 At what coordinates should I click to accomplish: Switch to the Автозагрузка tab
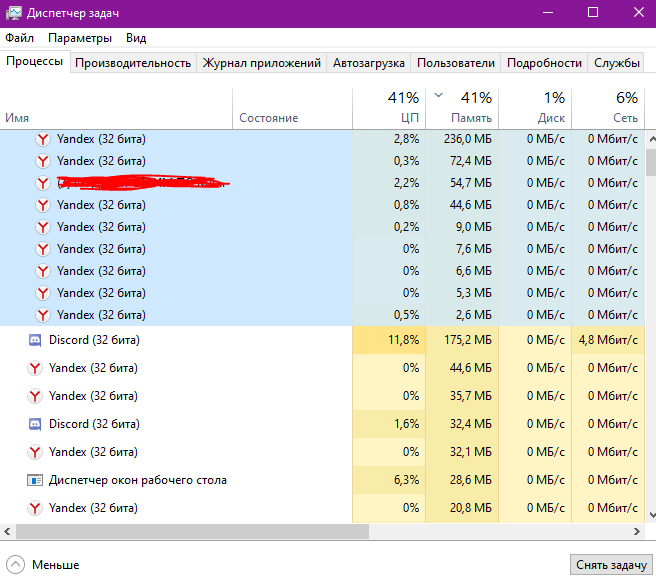coord(369,62)
